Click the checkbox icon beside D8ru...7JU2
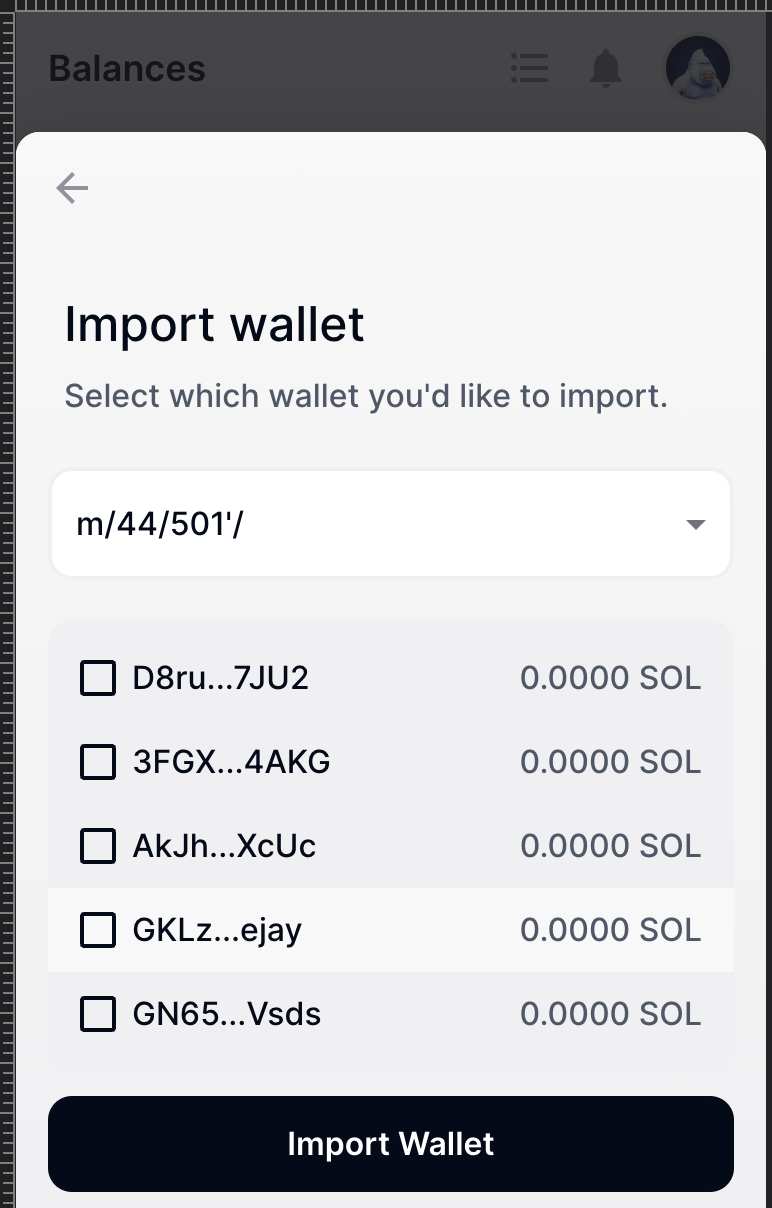Screen dimensions: 772x1208 coord(97,677)
